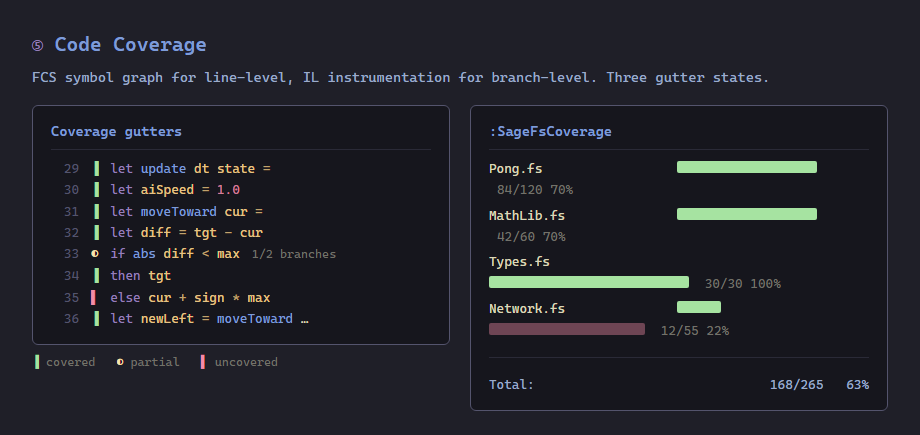Click the green covered legend marker
Image resolution: width=920 pixels, height=435 pixels.
pos(37,362)
